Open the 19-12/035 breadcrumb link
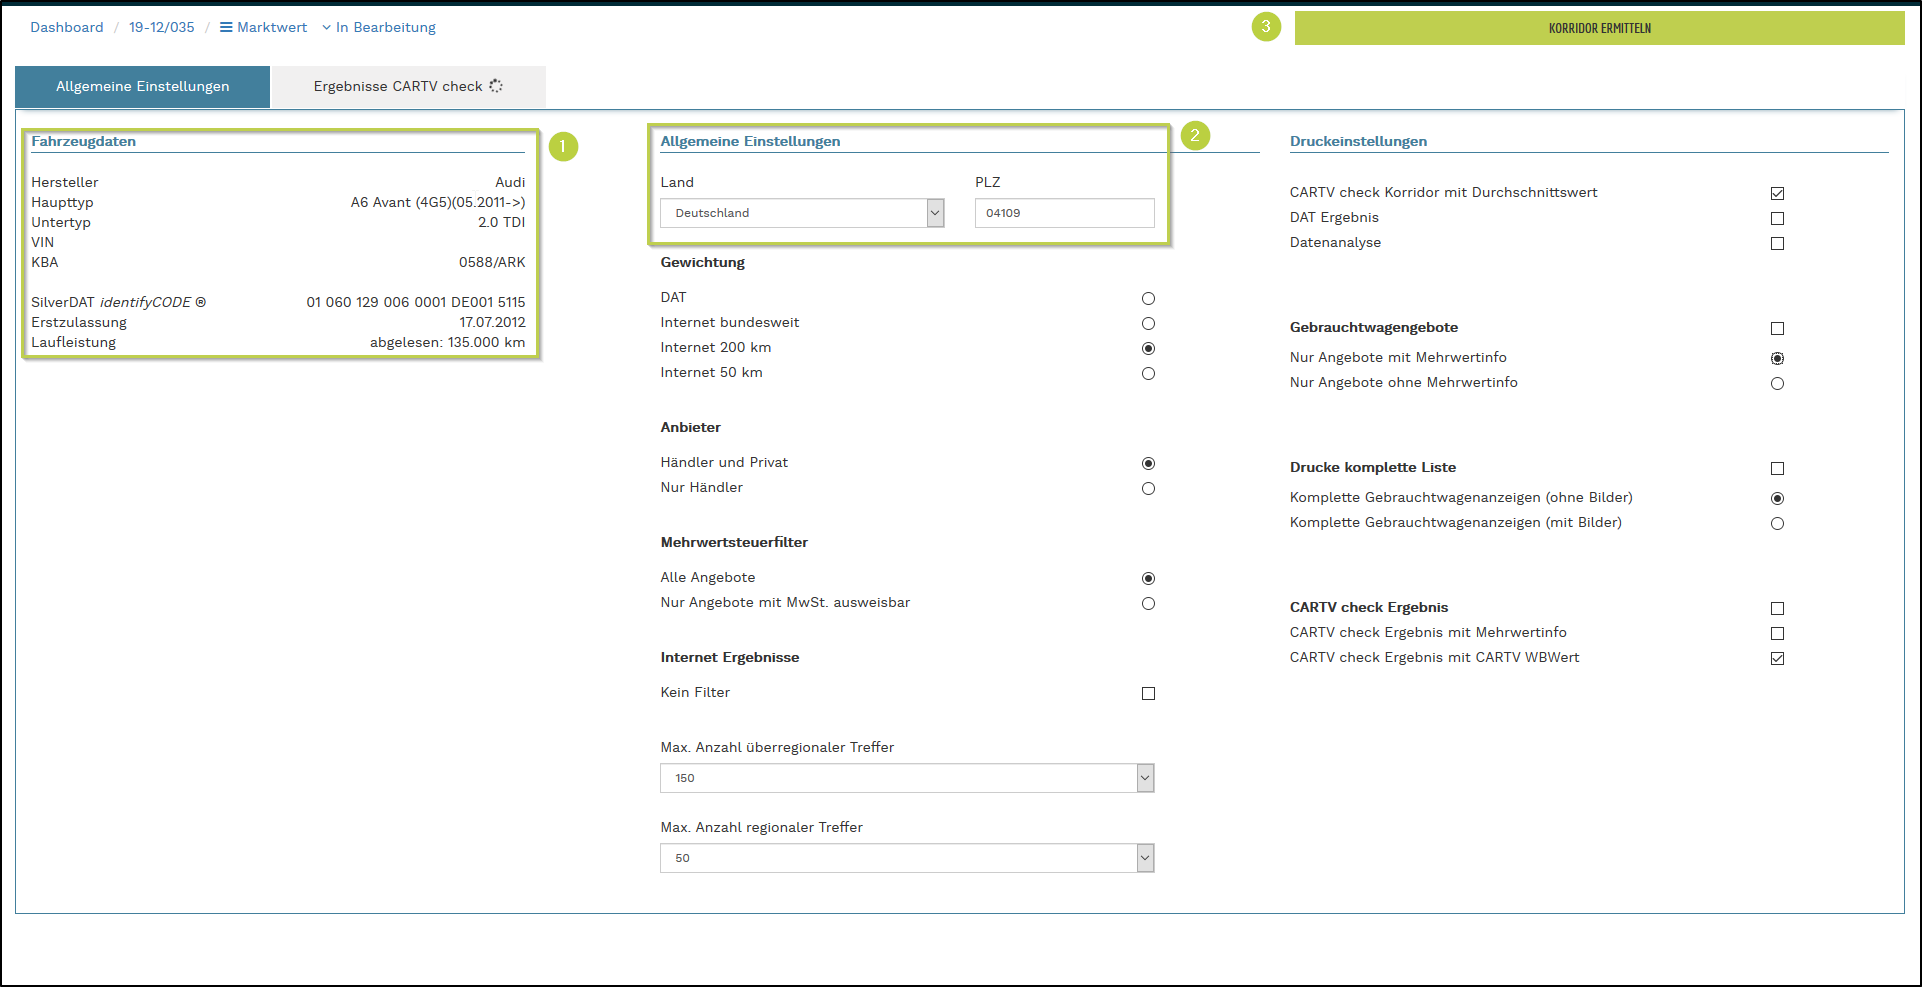 161,28
